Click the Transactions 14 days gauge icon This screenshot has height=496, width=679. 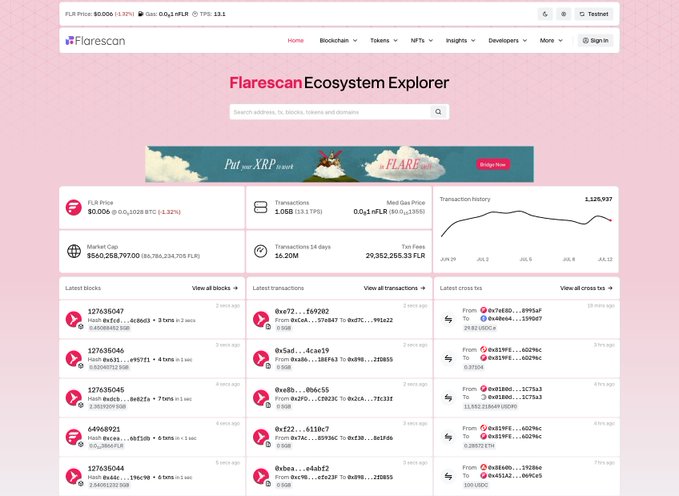point(261,251)
